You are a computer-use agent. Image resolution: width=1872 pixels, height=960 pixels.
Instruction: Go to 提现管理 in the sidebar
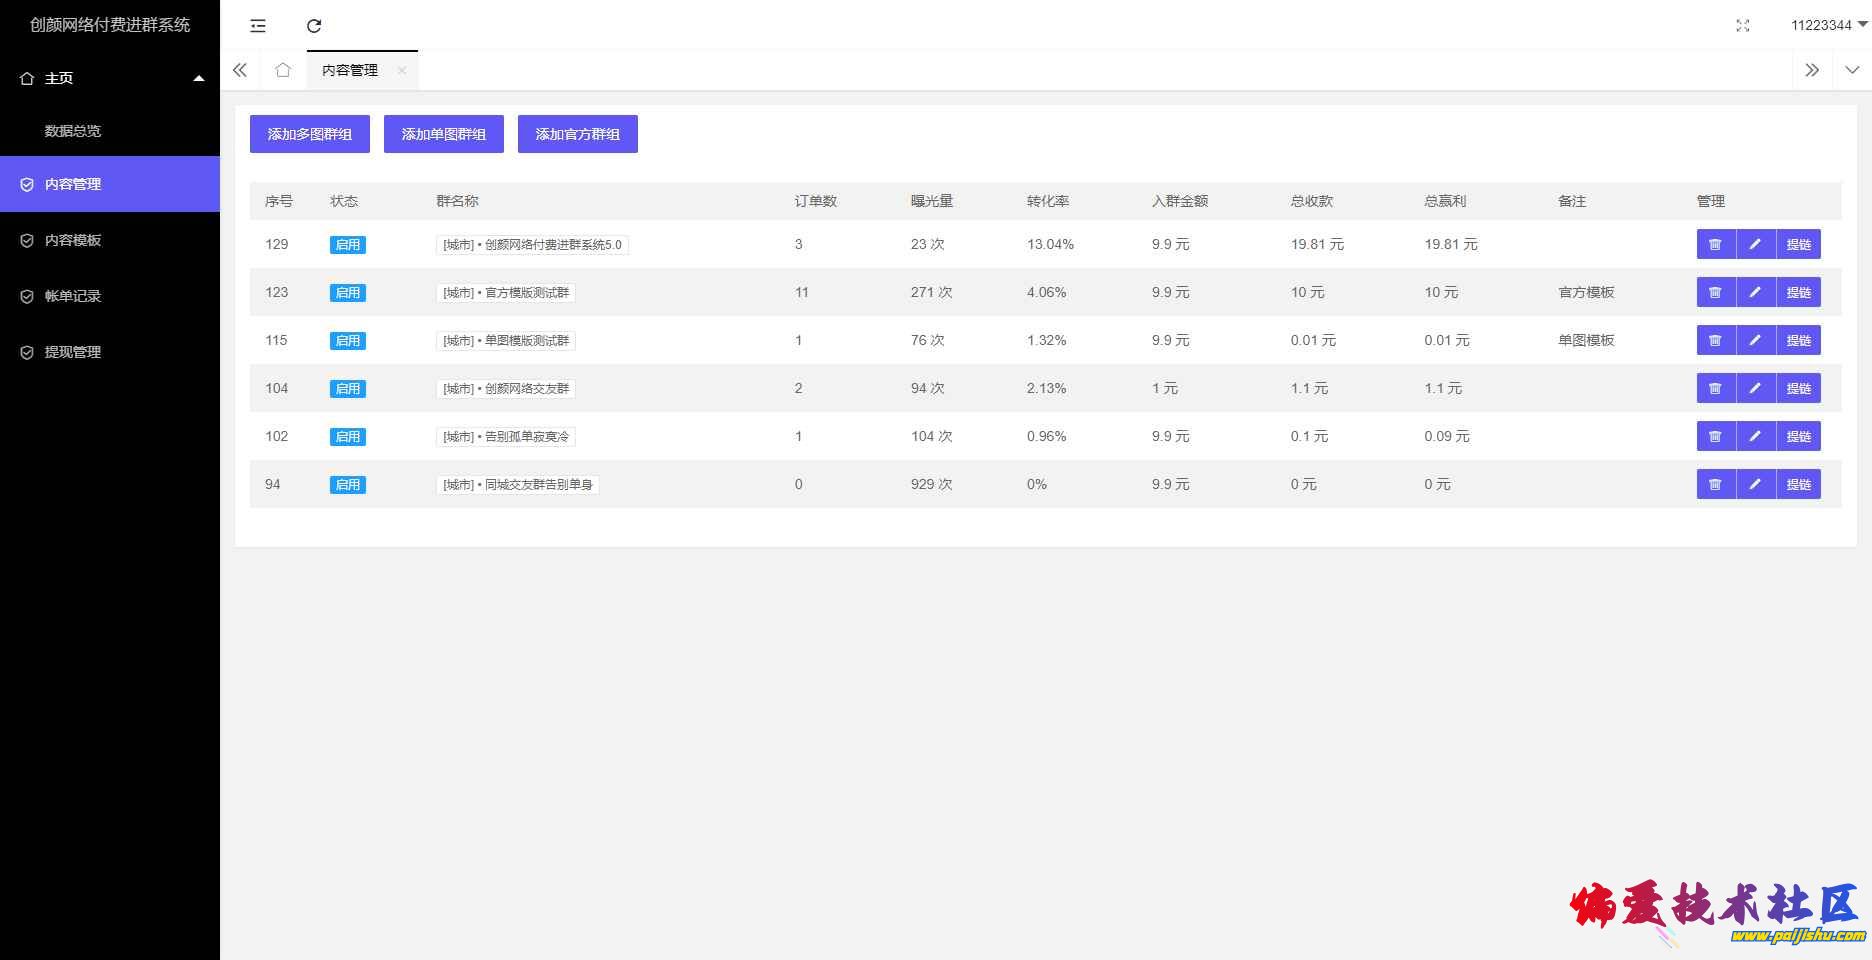point(73,352)
